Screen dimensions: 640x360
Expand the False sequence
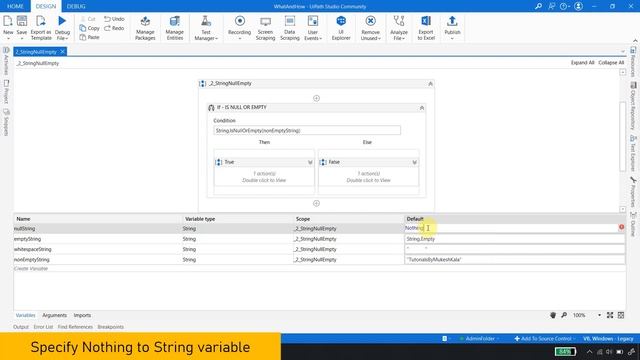[x=414, y=162]
